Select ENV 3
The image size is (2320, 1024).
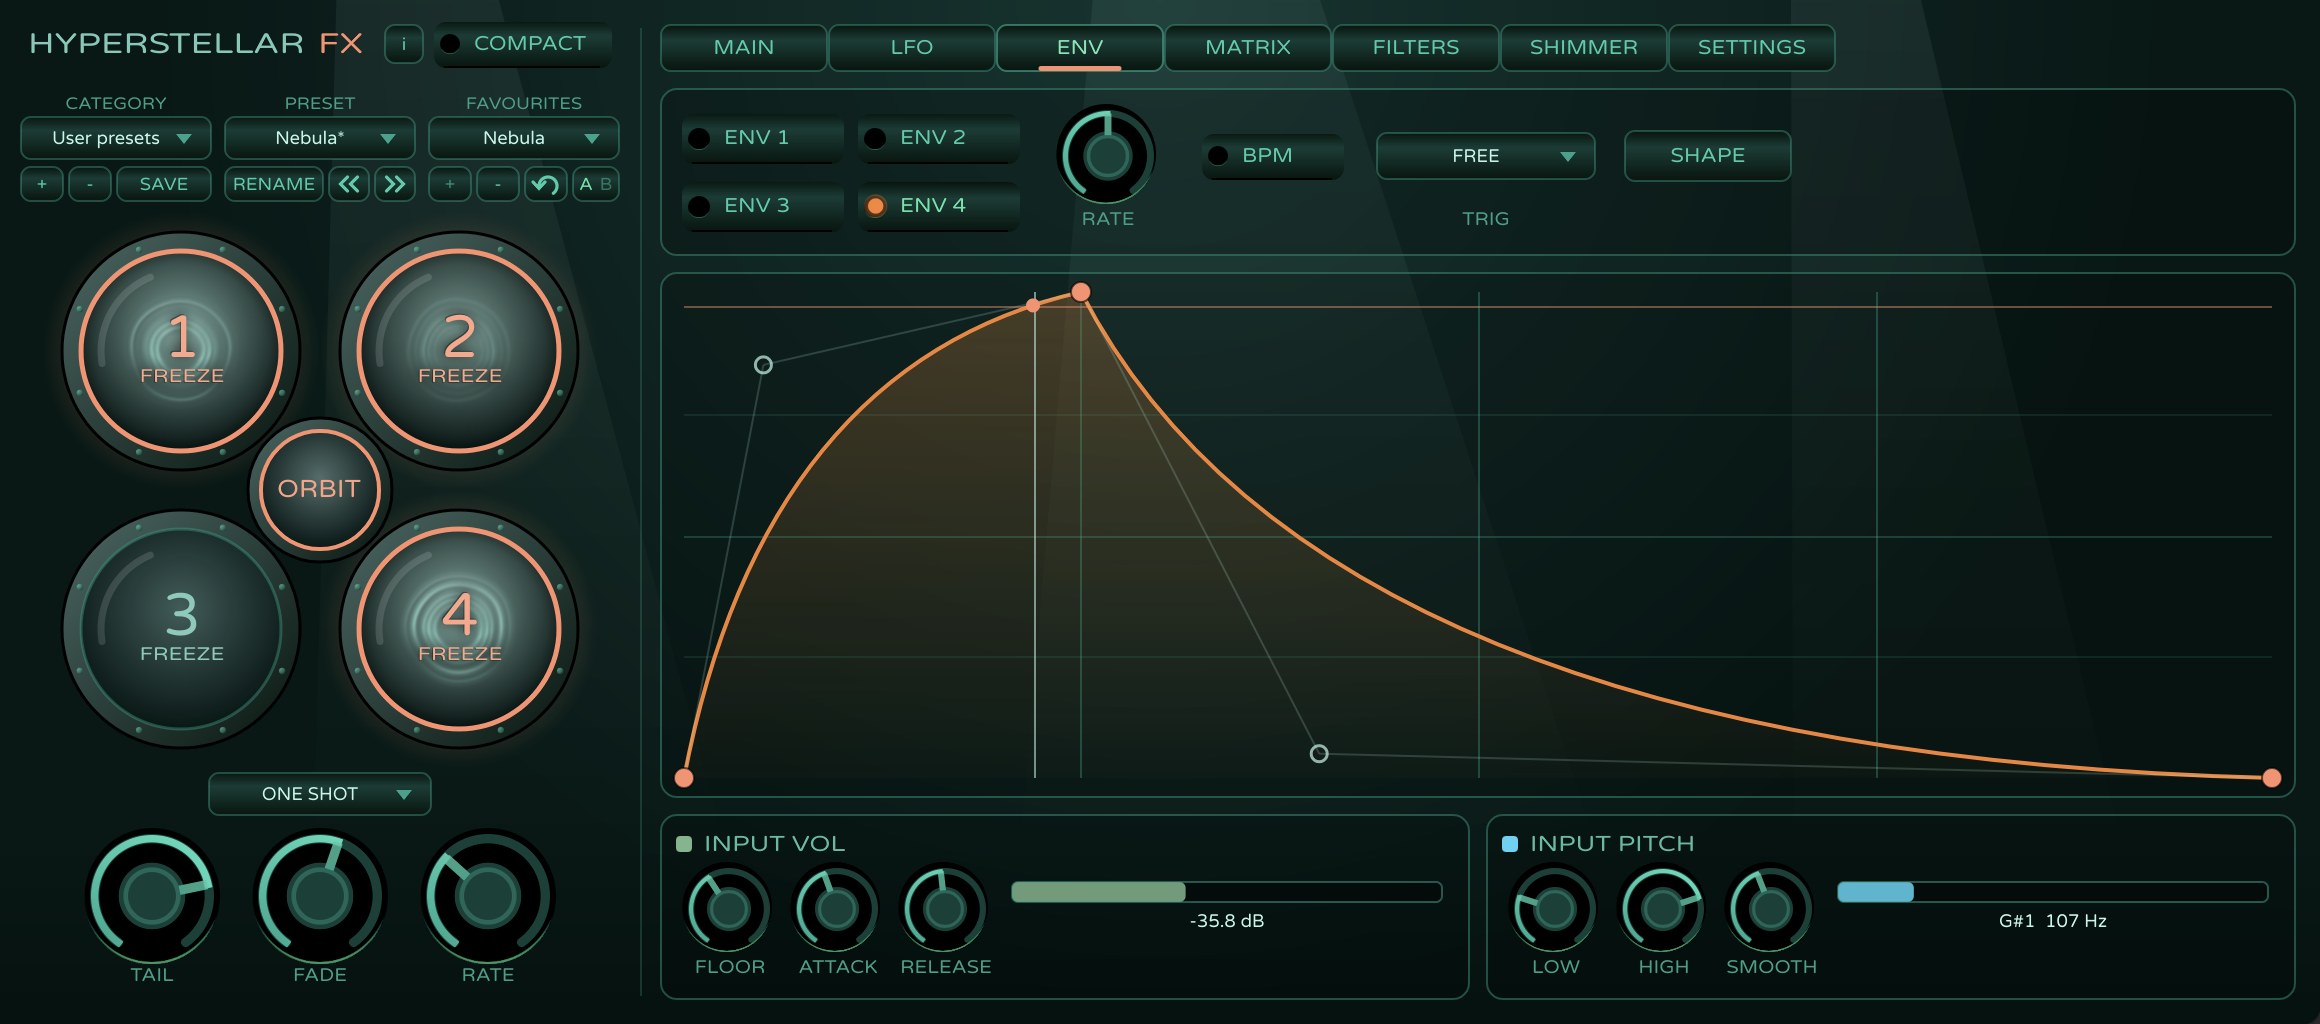point(763,206)
